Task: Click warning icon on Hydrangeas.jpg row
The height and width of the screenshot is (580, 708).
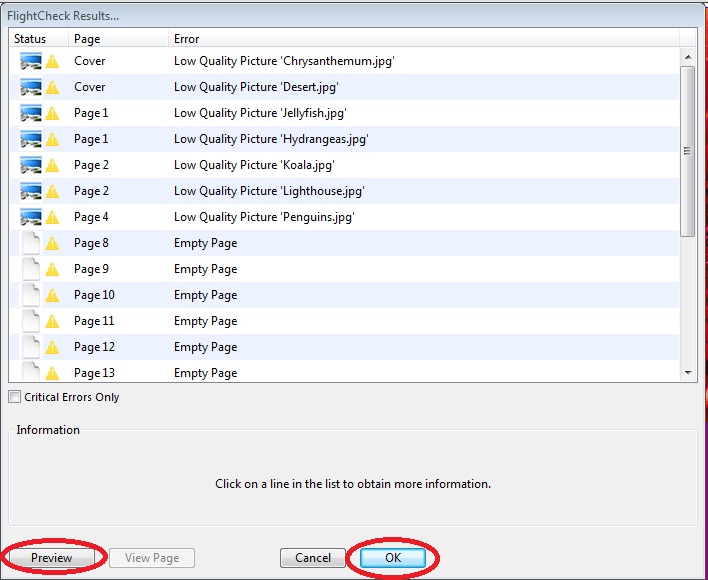Action: tap(53, 139)
